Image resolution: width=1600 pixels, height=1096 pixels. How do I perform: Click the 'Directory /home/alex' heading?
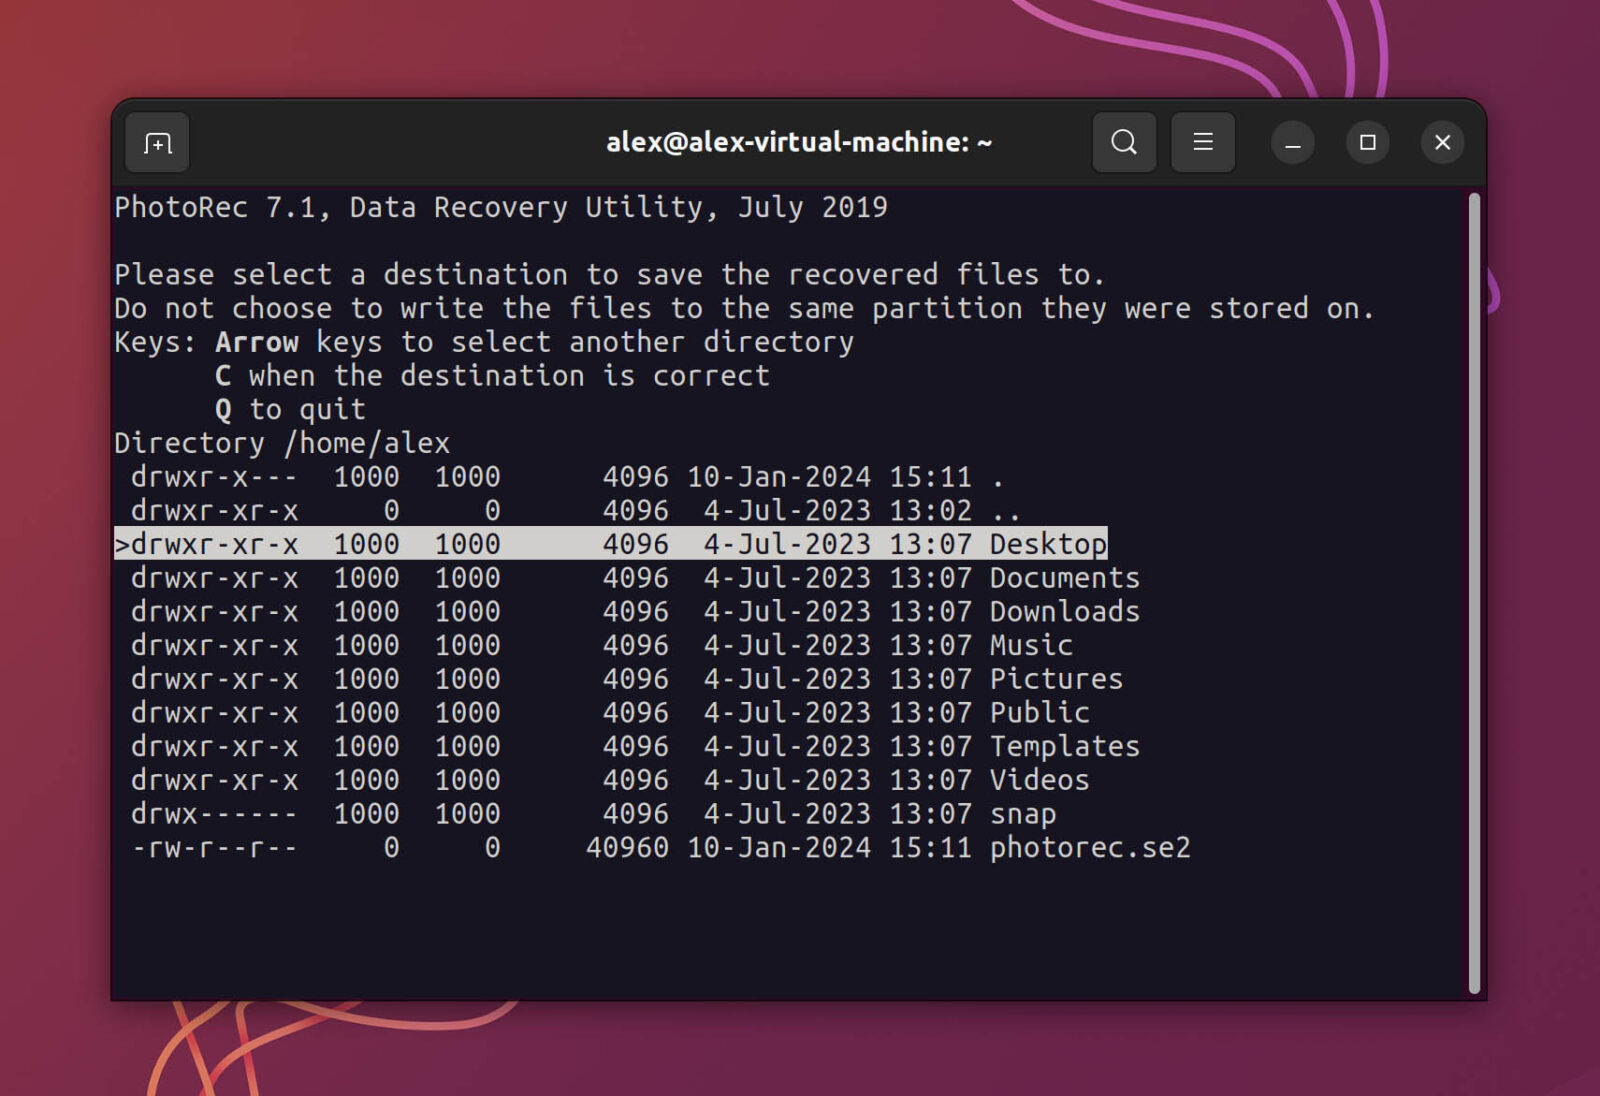pyautogui.click(x=281, y=443)
